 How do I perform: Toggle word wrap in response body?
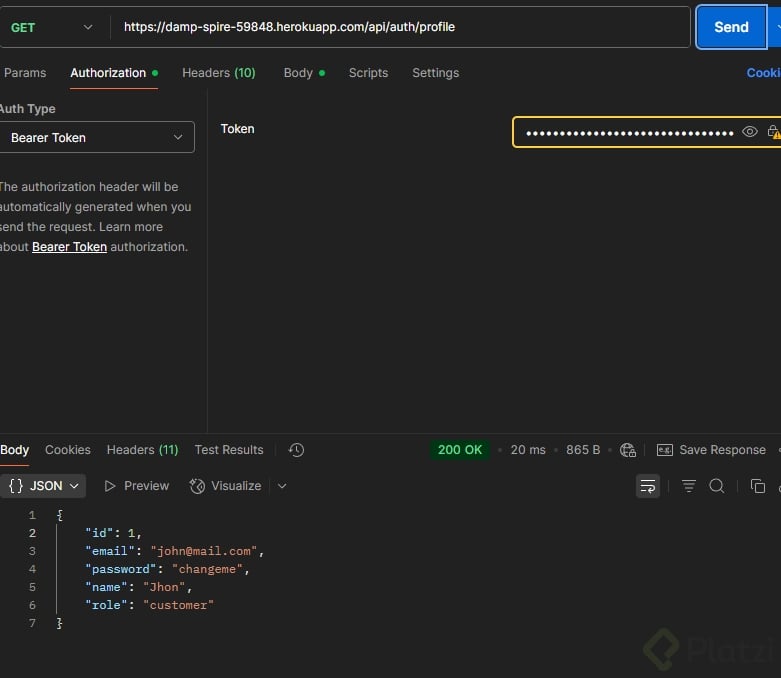(648, 486)
